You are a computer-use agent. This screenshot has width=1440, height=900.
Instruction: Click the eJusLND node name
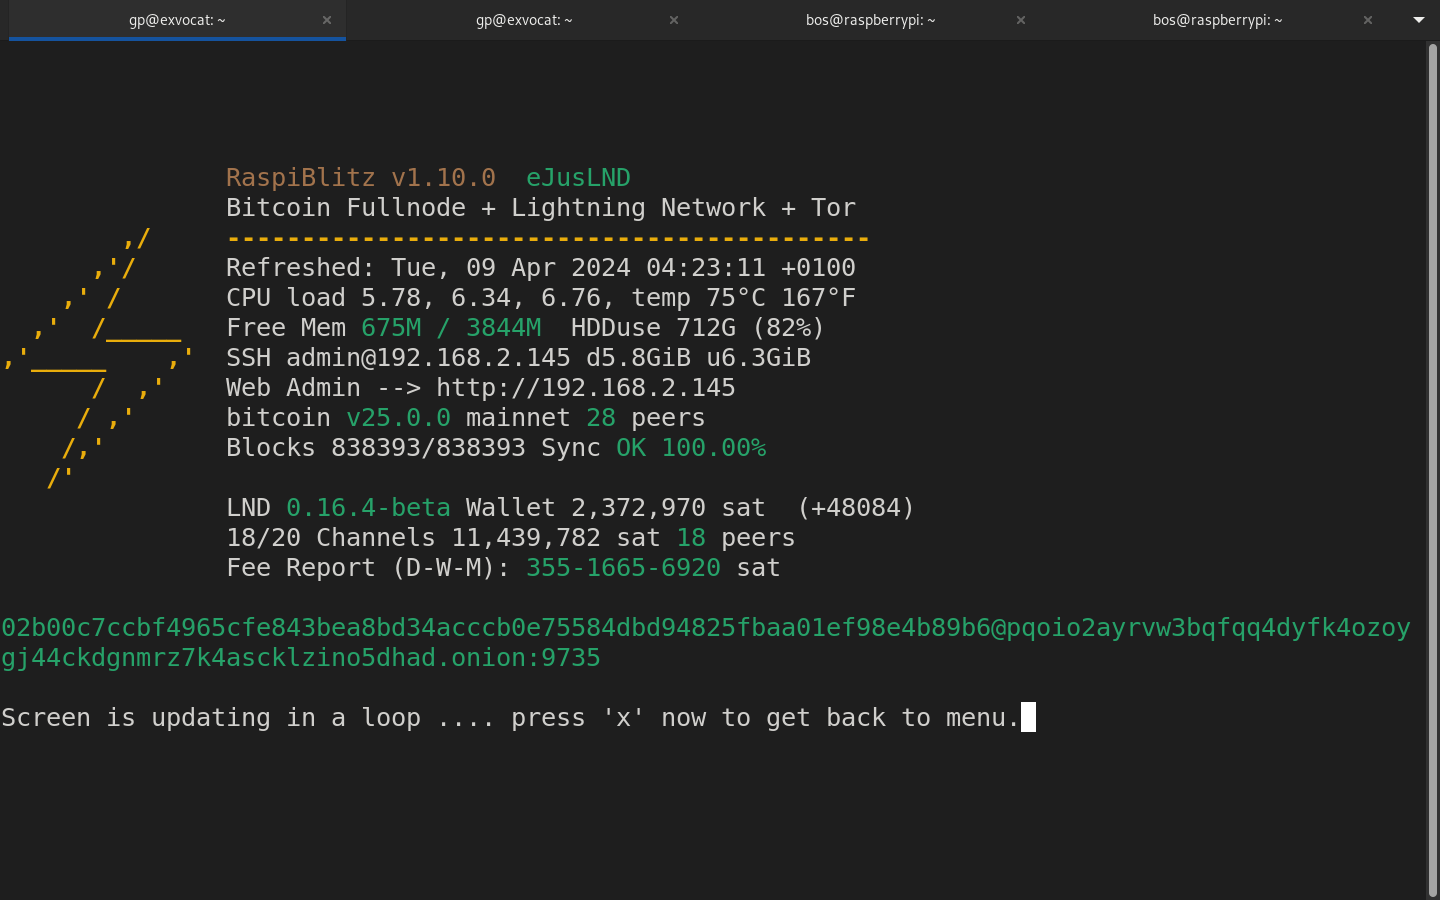point(578,178)
